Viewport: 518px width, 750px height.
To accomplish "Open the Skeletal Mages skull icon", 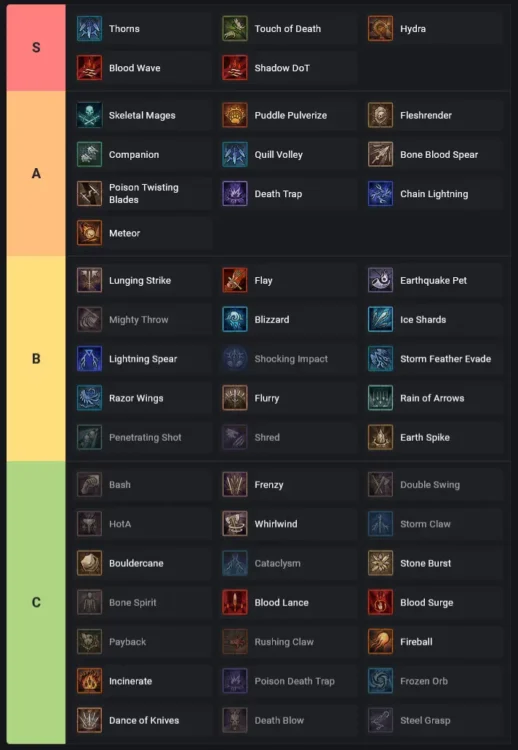I will 89,115.
